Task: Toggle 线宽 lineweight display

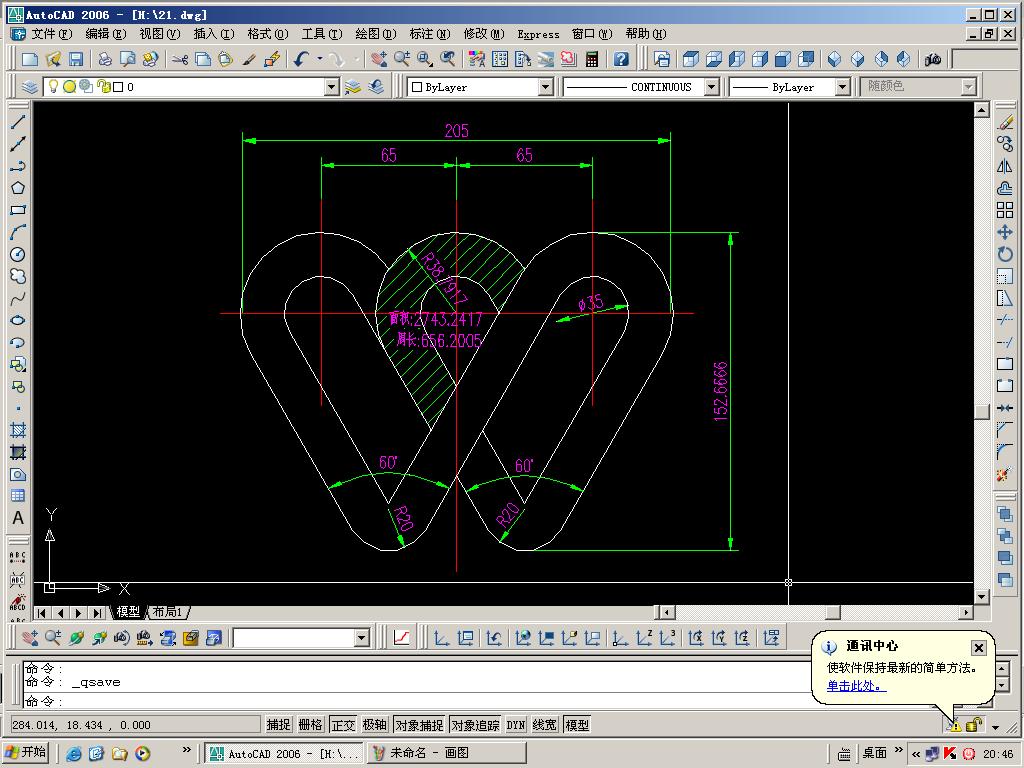Action: 545,725
